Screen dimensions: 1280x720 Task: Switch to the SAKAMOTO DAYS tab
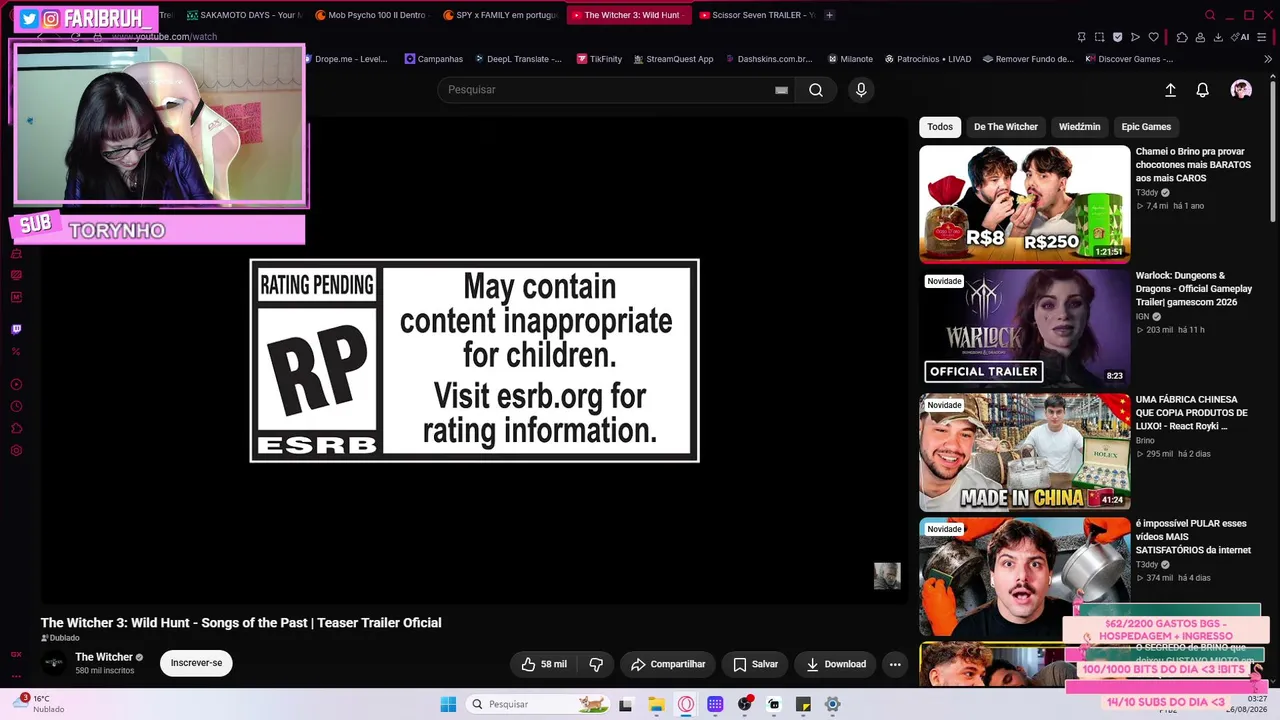(x=243, y=15)
